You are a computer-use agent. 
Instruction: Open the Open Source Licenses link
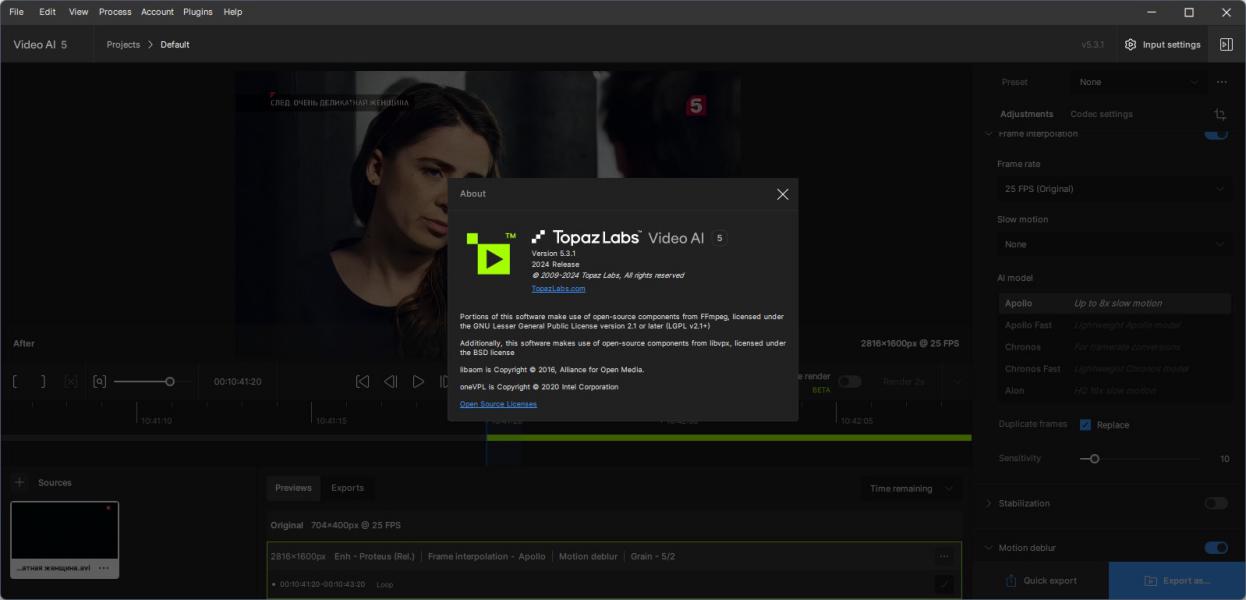point(498,404)
